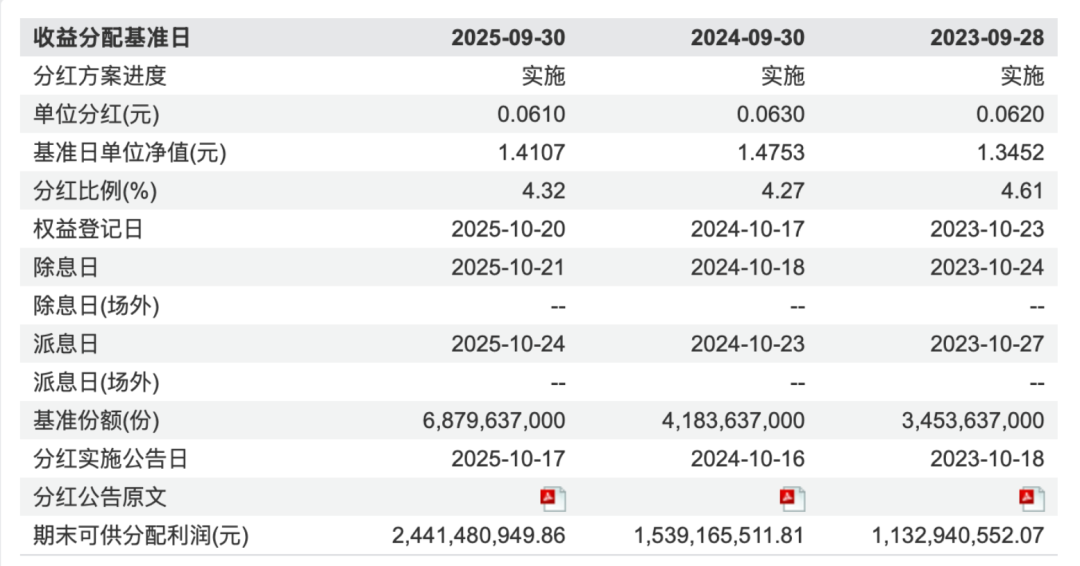Open the 2025-09-30 dividend announcement PDF
The width and height of the screenshot is (1080, 566).
pos(553,498)
